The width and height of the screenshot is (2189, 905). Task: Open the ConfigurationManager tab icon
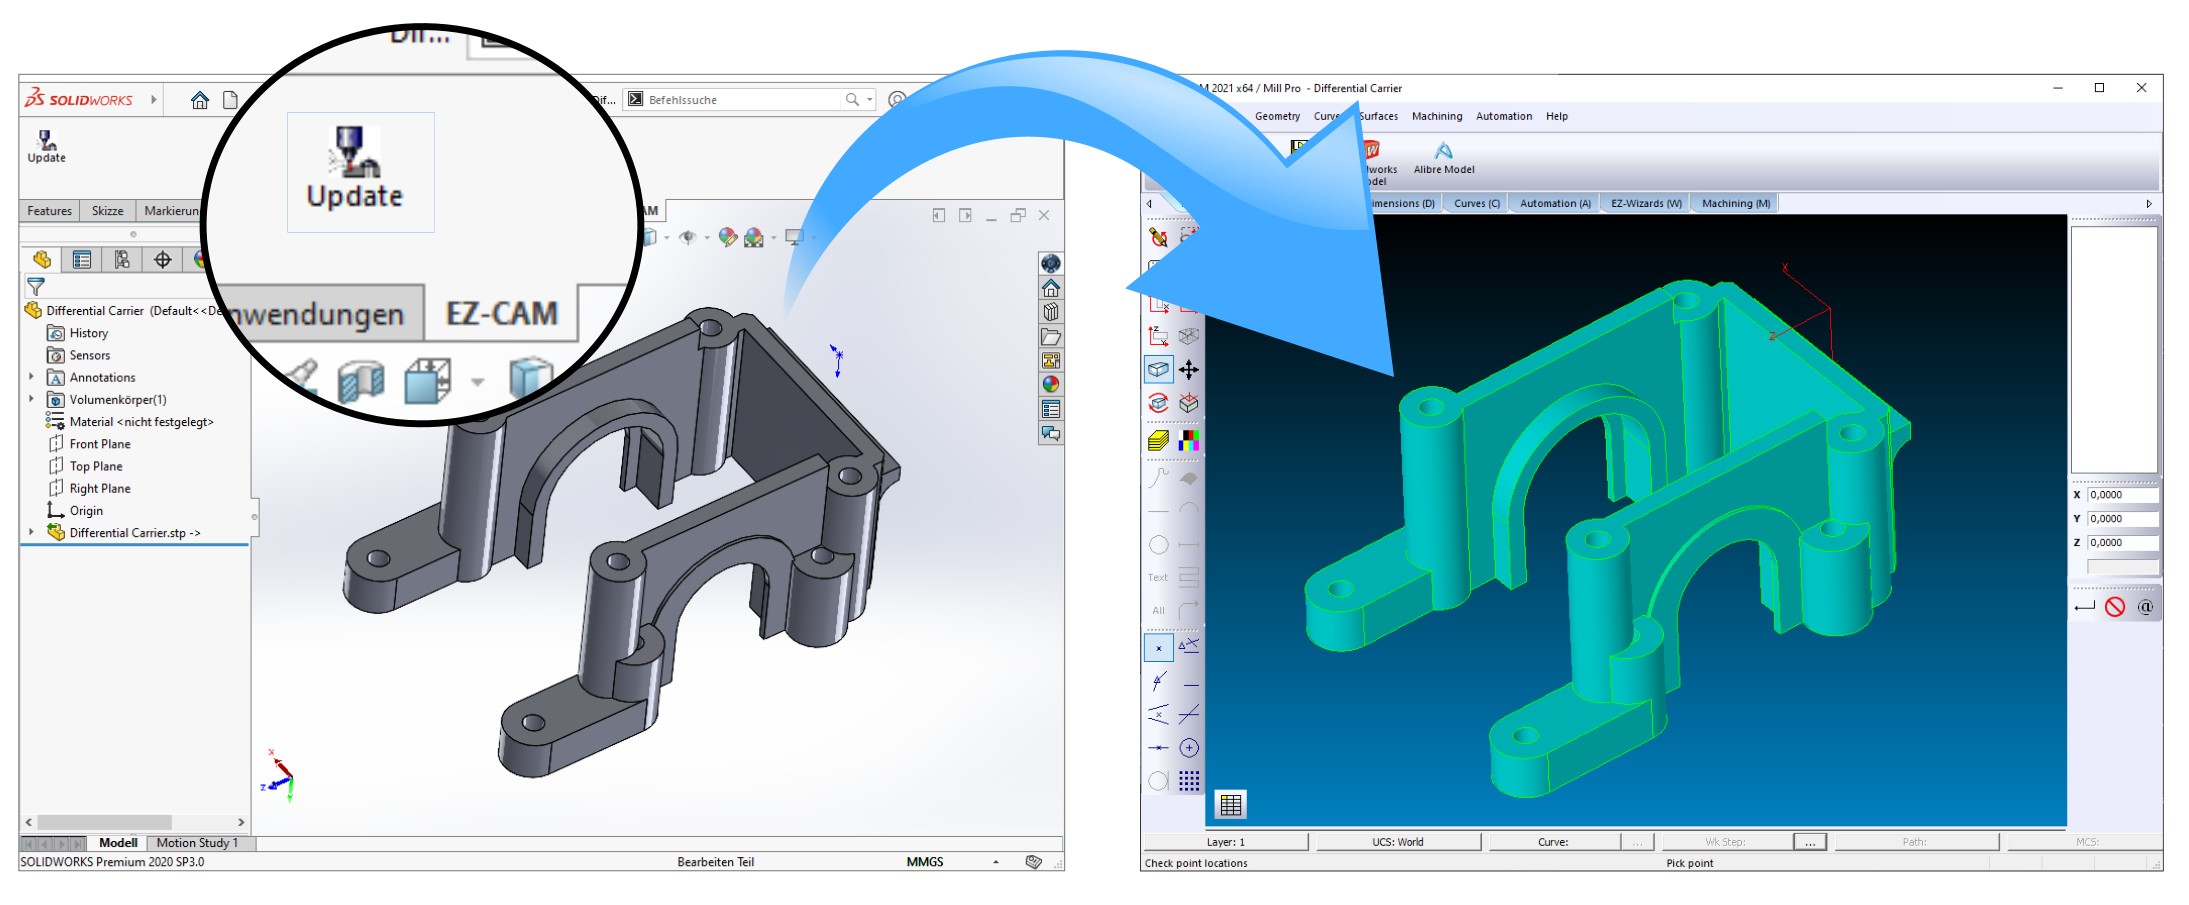point(122,260)
